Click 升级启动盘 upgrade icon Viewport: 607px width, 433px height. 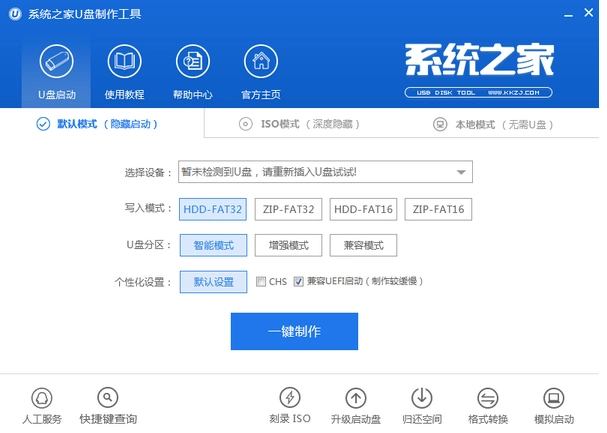[x=355, y=397]
